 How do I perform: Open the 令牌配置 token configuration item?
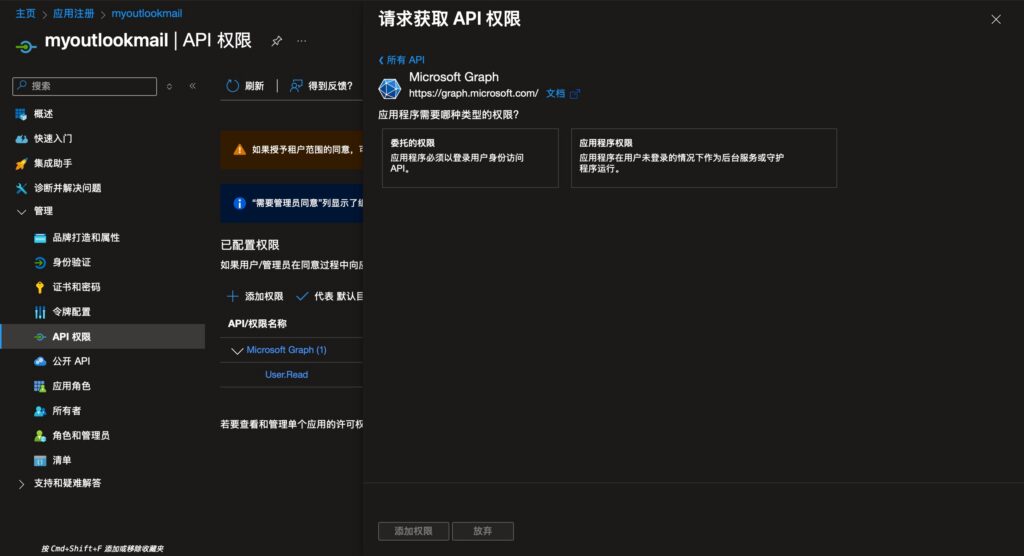click(x=71, y=312)
